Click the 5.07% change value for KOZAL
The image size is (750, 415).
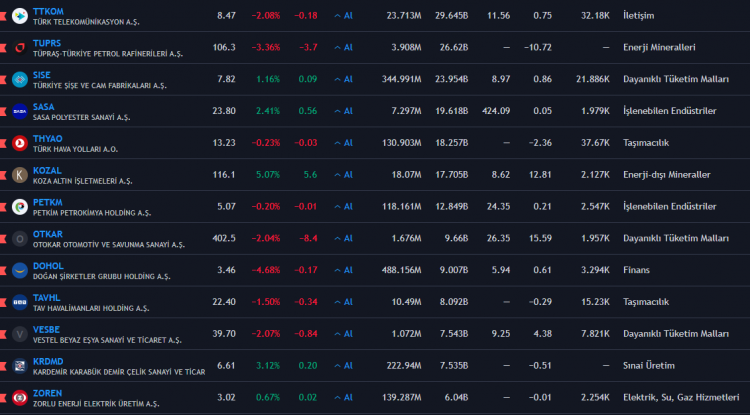point(268,175)
